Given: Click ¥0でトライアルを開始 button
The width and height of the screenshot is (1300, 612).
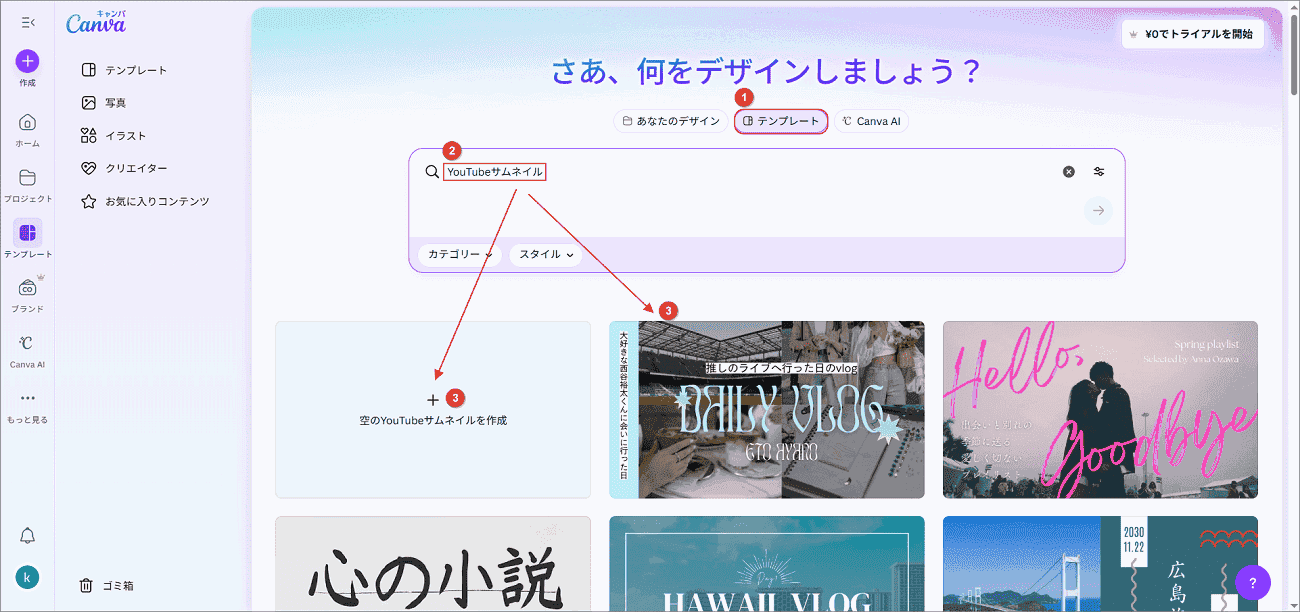Looking at the screenshot, I should click(x=1192, y=33).
